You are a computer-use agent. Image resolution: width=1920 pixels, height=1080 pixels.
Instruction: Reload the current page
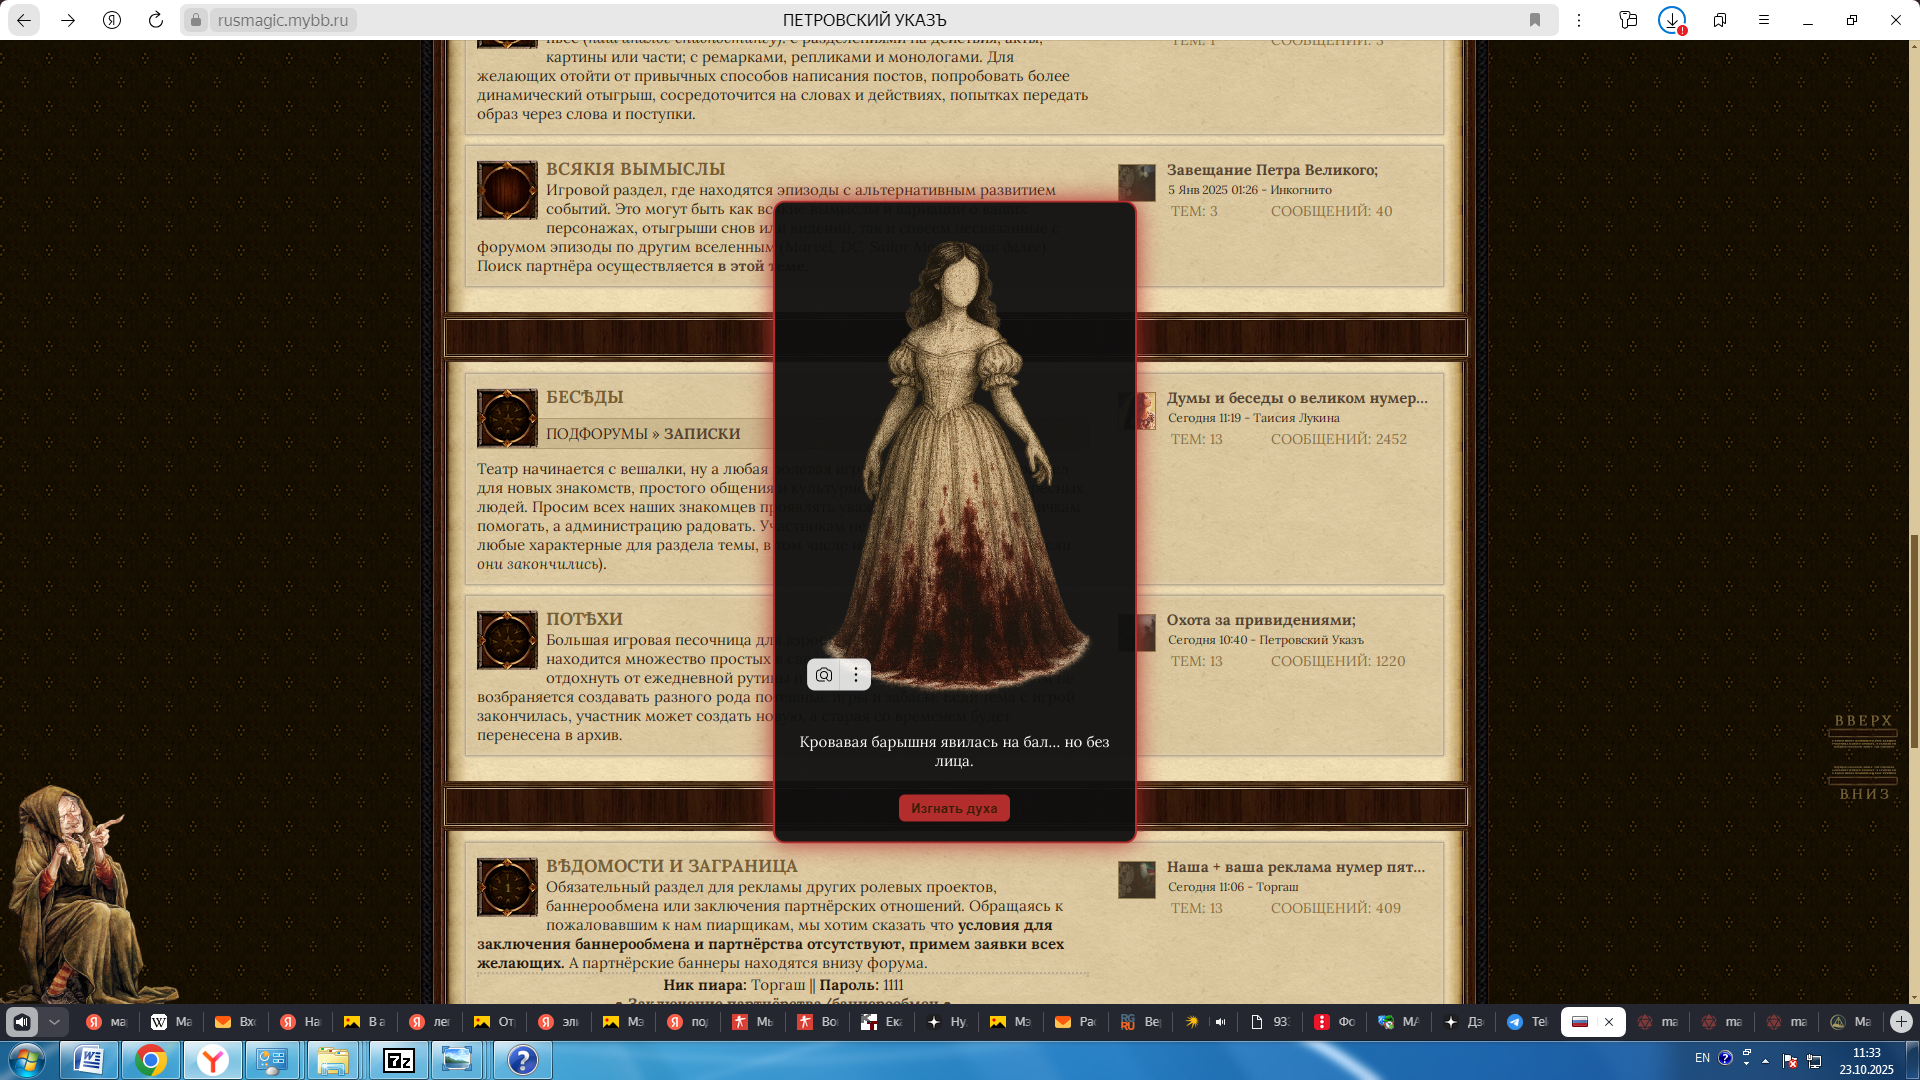pos(155,20)
